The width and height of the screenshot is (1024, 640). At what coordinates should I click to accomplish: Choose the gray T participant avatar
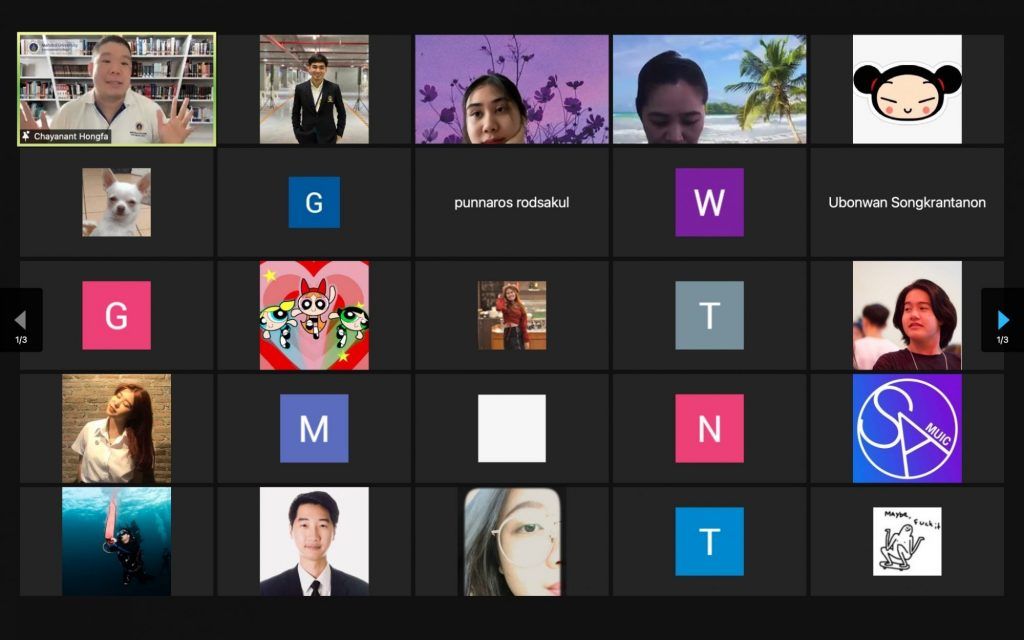click(x=709, y=315)
